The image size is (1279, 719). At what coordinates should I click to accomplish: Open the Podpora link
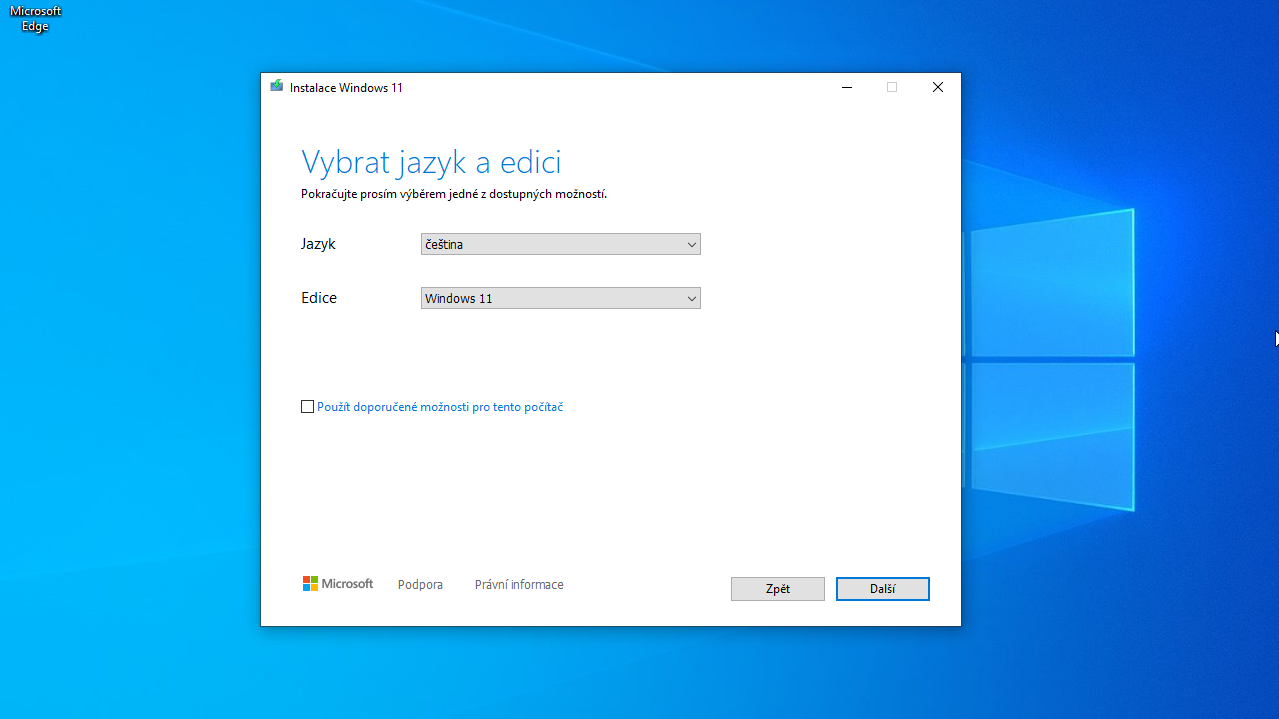coord(420,585)
